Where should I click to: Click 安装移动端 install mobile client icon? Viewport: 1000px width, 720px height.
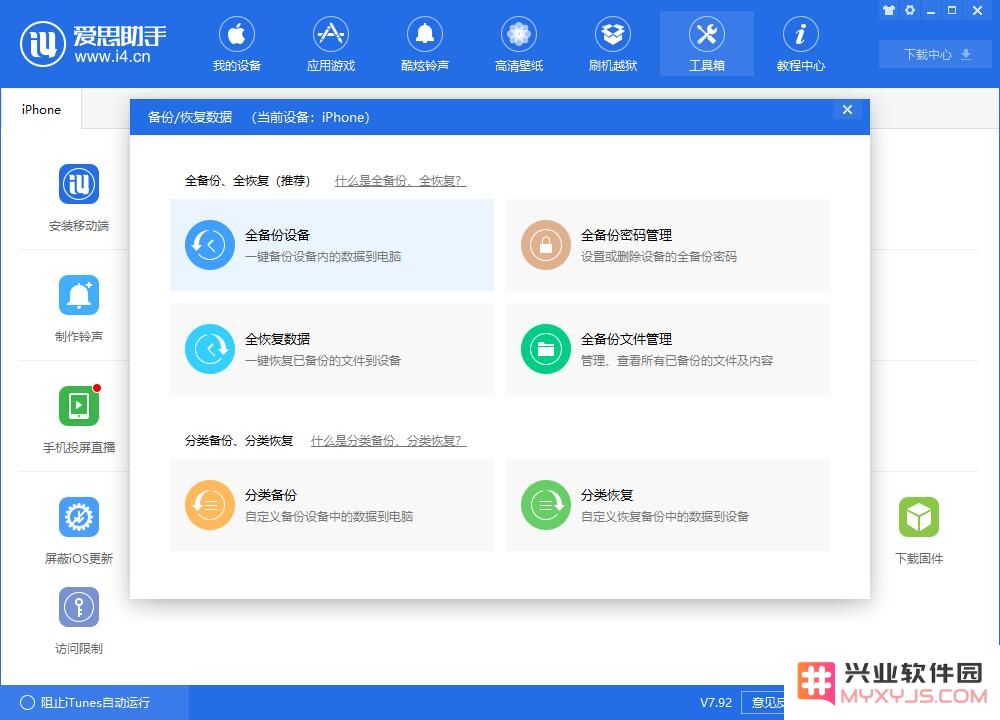tap(79, 184)
